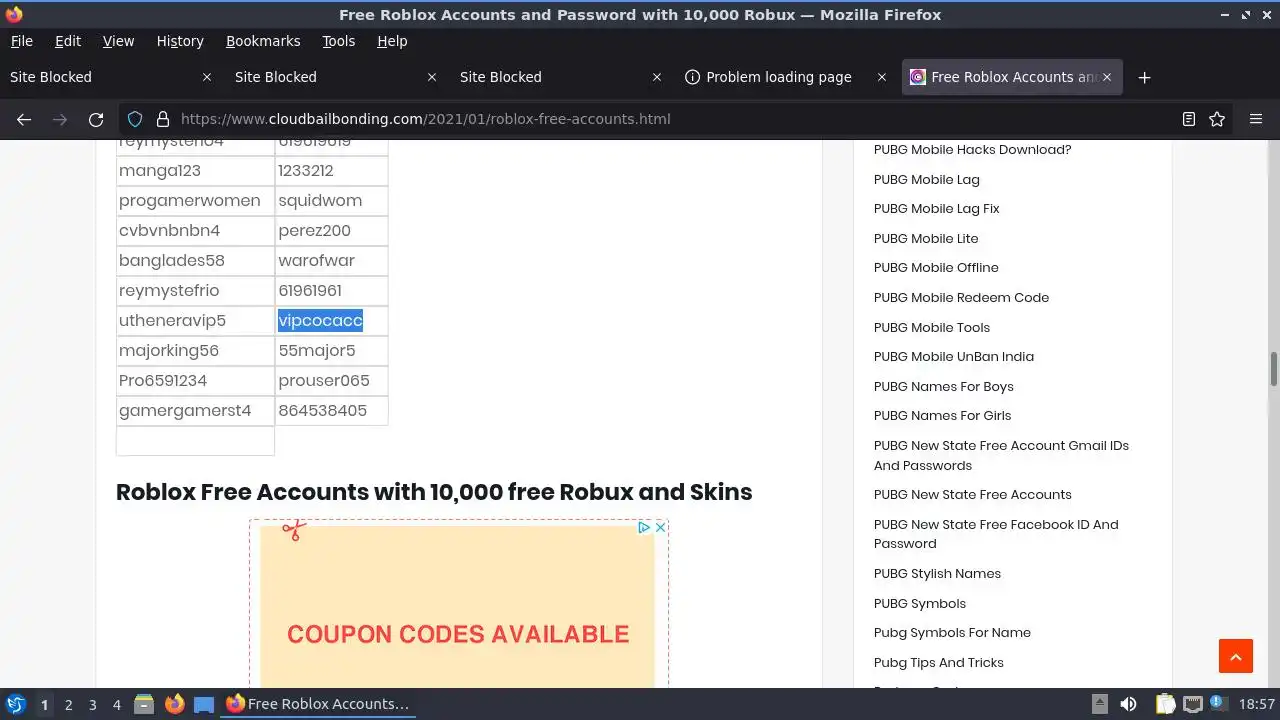Open the volume control in tray
This screenshot has height=720, width=1280.
coord(1128,704)
